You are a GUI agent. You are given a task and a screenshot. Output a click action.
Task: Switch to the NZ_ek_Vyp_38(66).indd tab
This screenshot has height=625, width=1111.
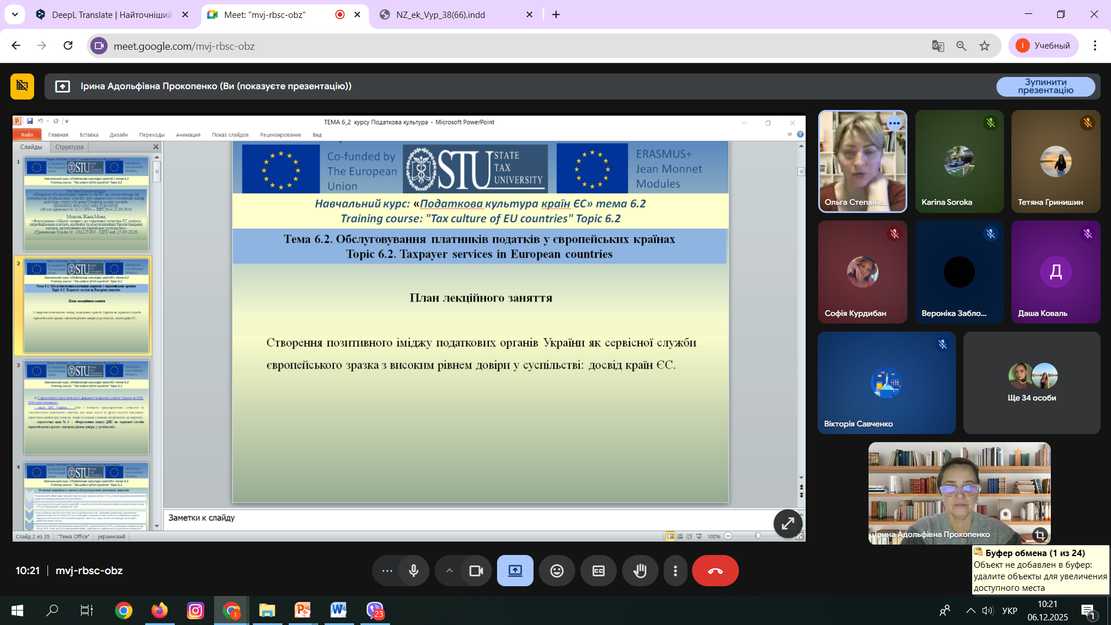448,14
